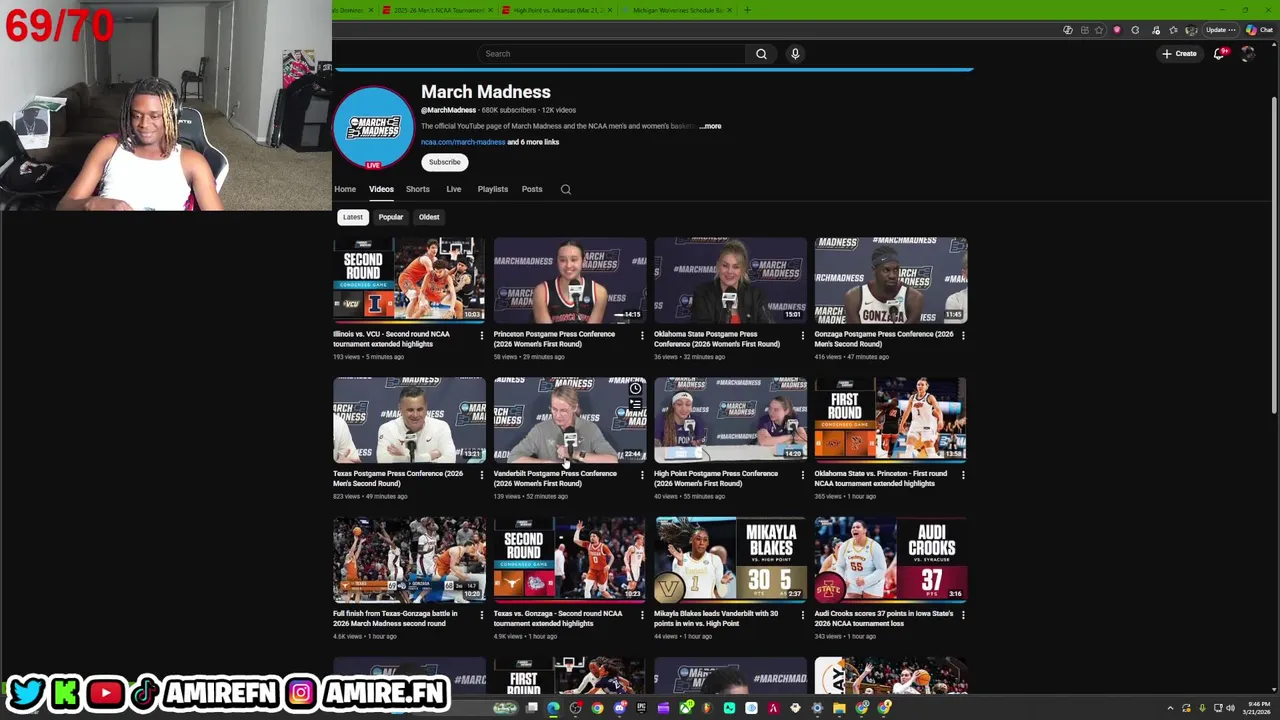This screenshot has width=1280, height=720.
Task: Activate voice search microphone icon
Action: click(x=795, y=54)
